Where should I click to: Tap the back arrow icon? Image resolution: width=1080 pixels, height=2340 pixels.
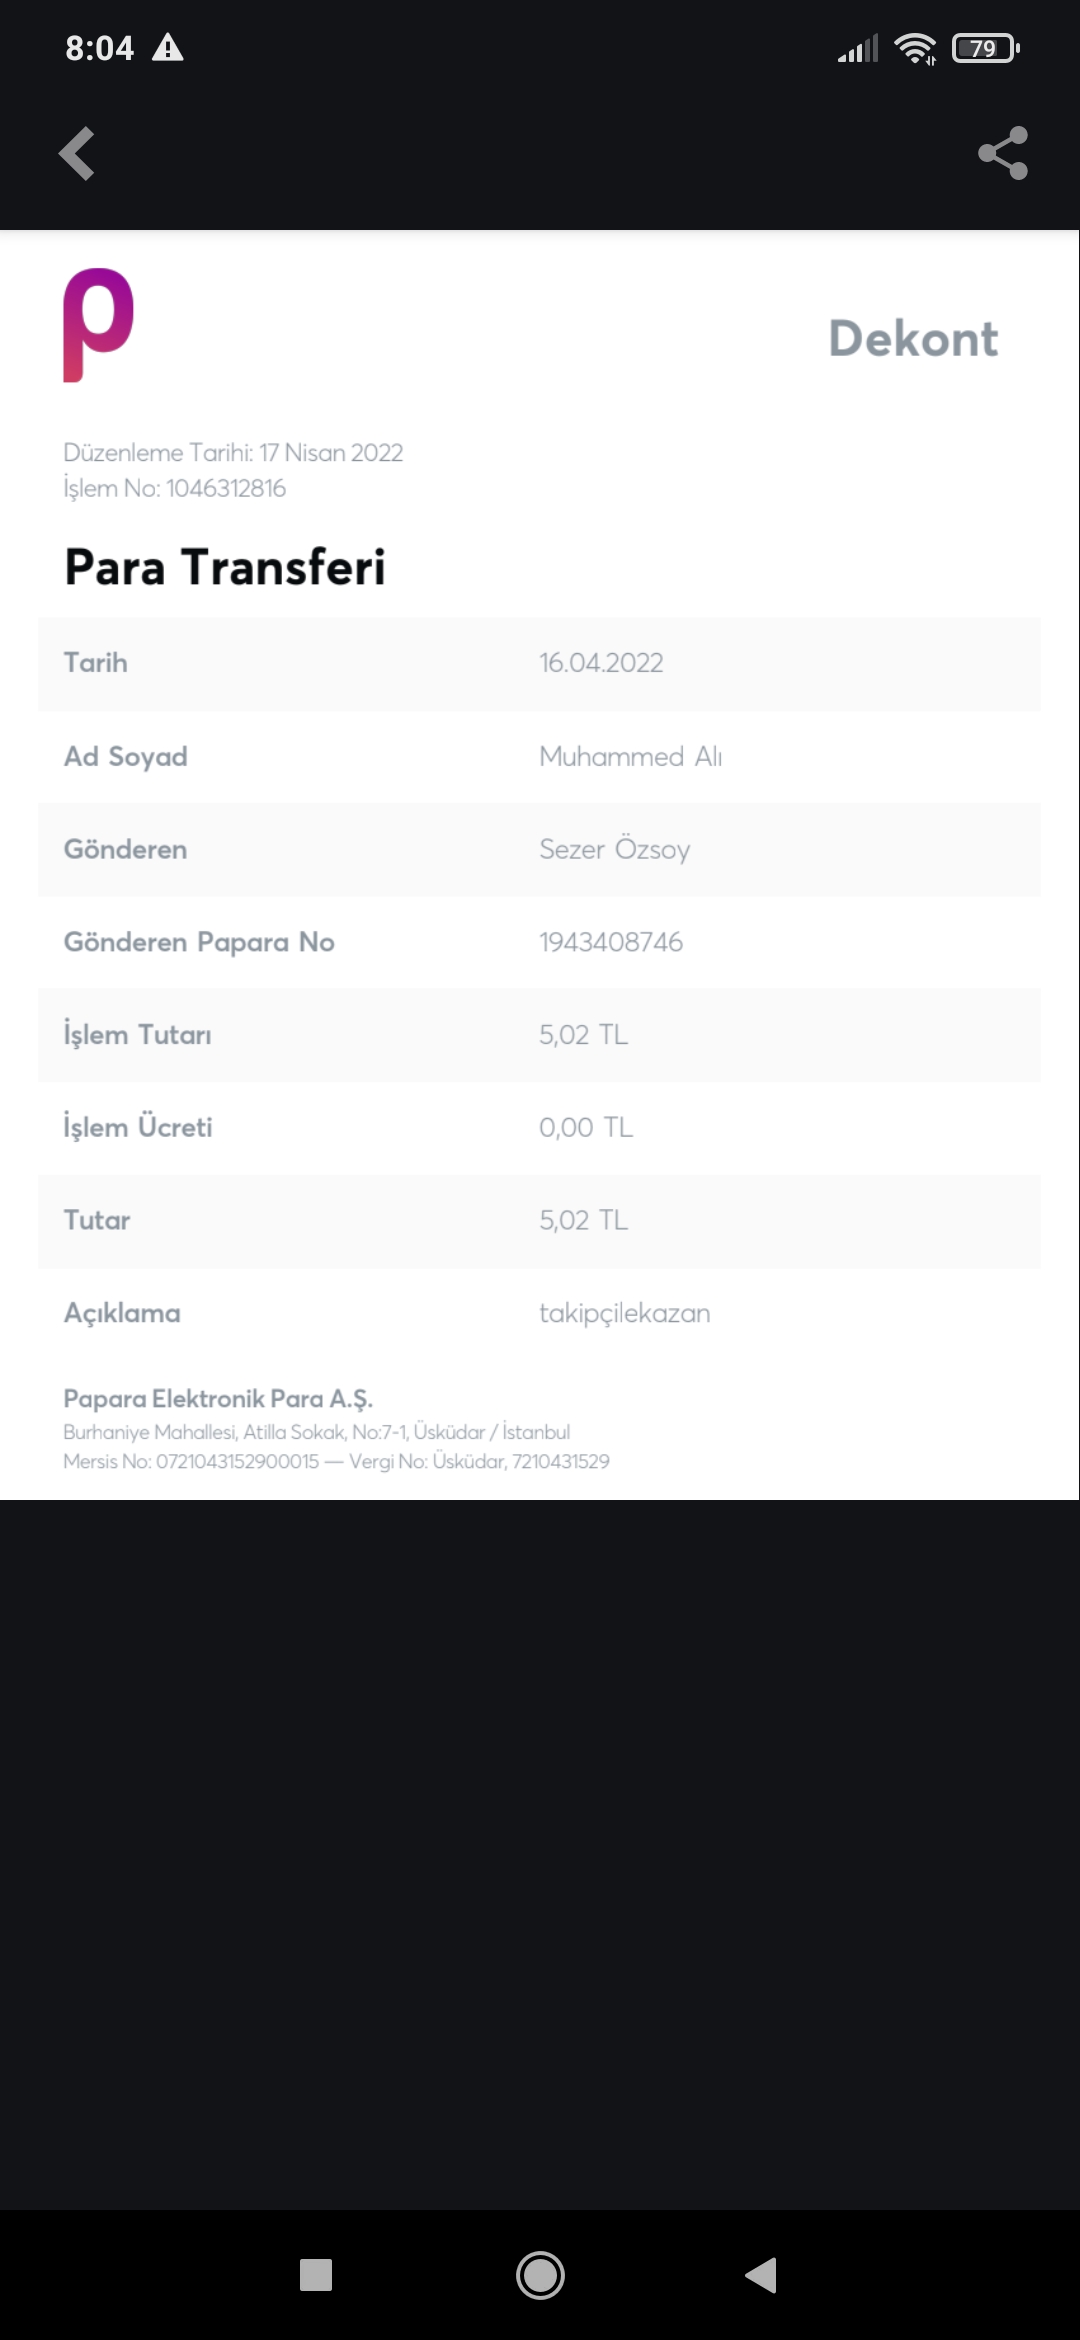[77, 153]
